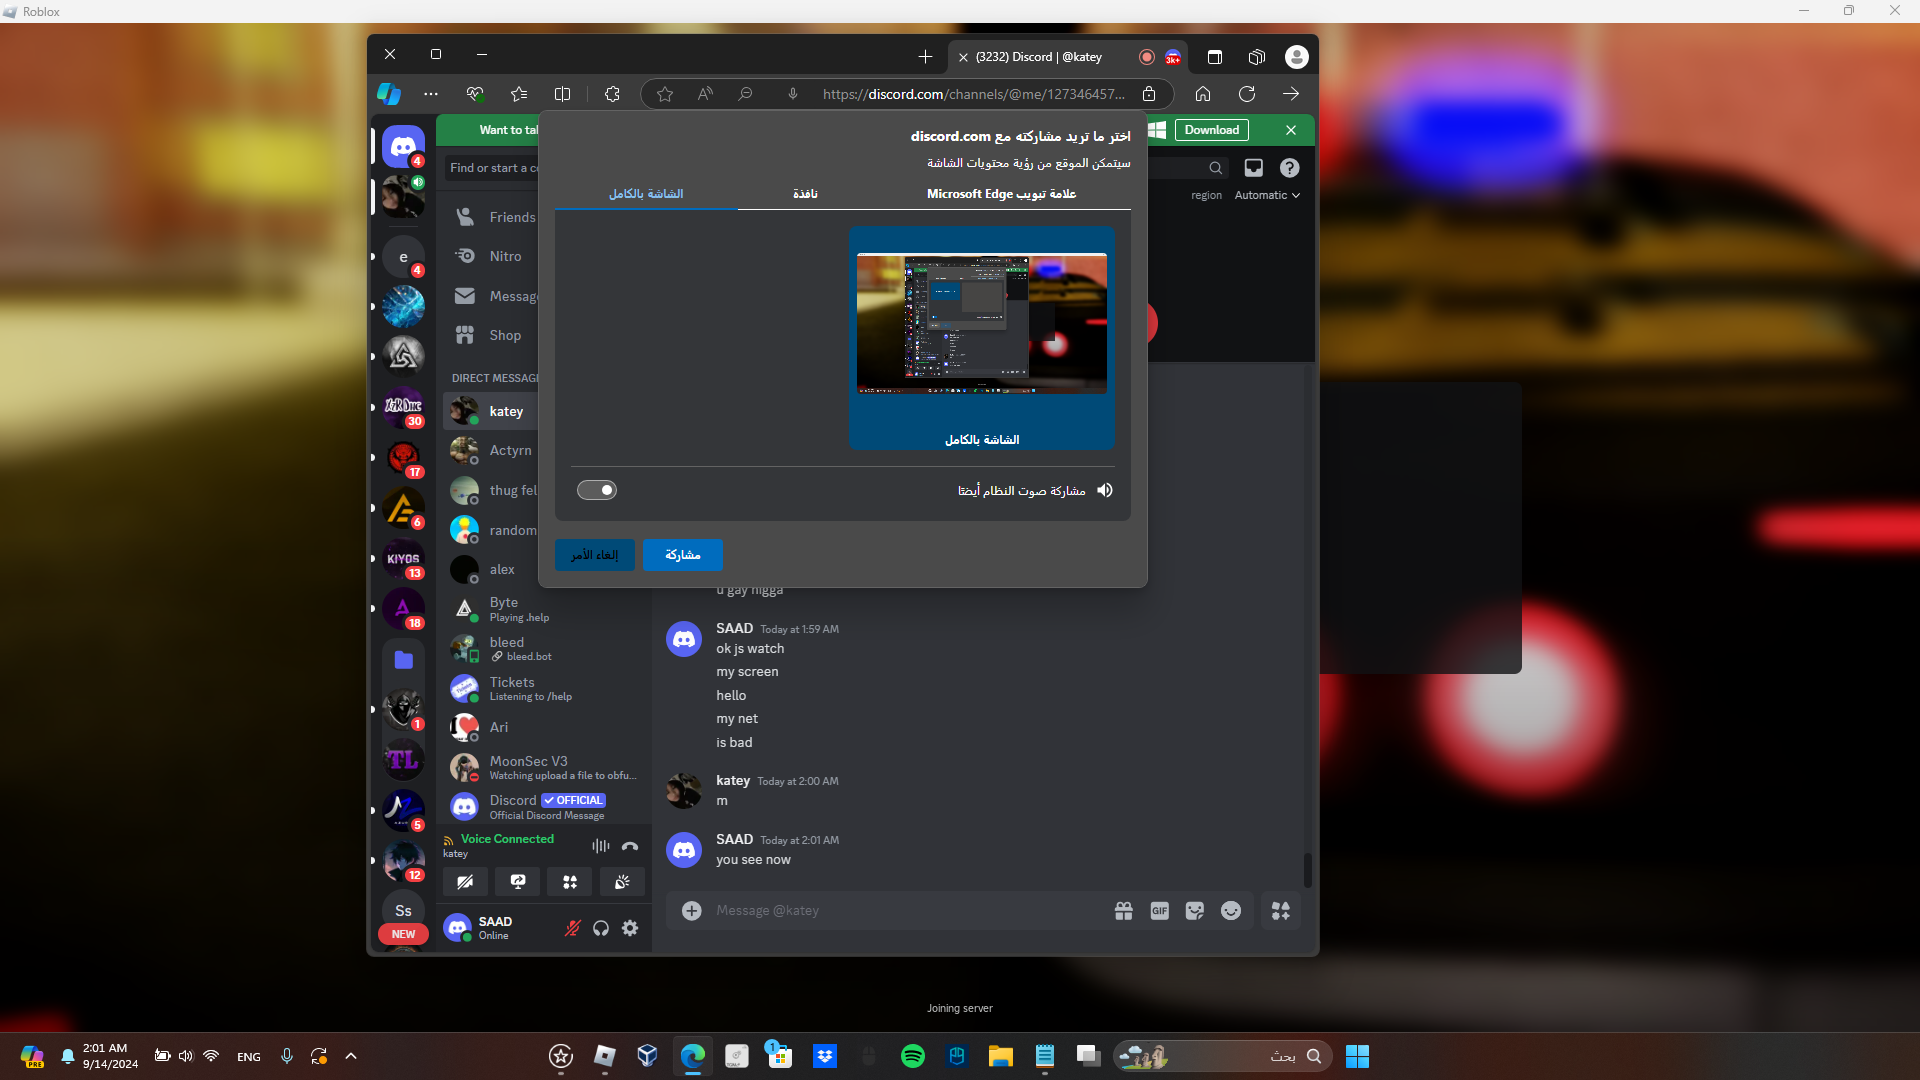The height and width of the screenshot is (1080, 1920).
Task: Reload the Discord page in Edge
Action: click(x=1247, y=94)
